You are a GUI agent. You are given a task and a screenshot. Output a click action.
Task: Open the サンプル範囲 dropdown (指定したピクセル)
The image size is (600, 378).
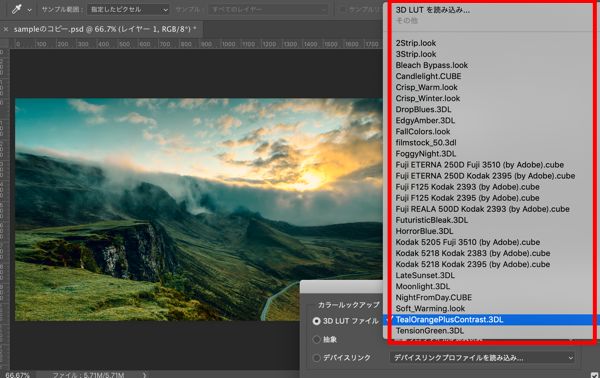tap(128, 9)
